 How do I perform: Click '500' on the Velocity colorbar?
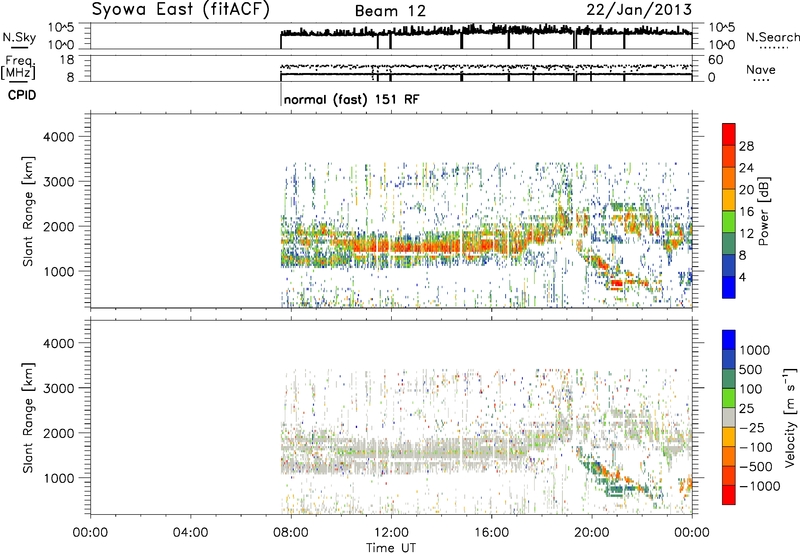click(750, 369)
